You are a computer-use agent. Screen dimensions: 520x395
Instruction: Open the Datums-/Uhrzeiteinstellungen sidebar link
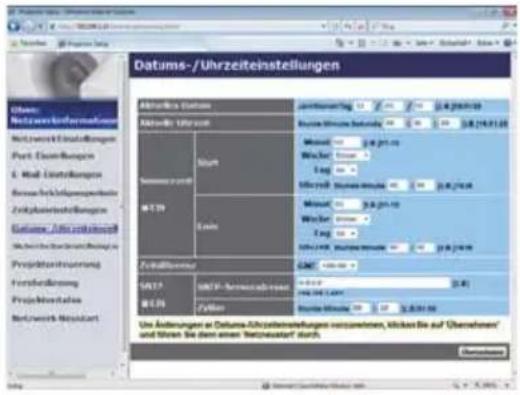(x=65, y=229)
